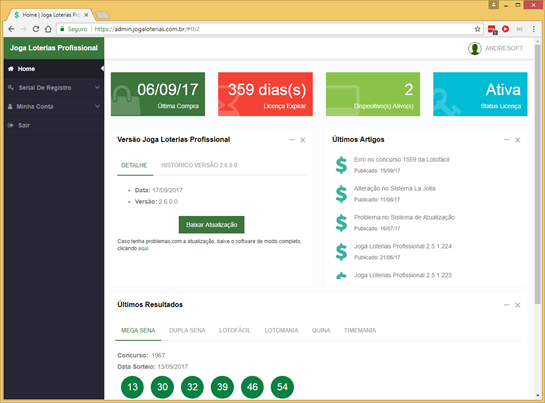Viewport: 545px width, 403px height.
Task: Close the Últimos Resultados panel
Action: [518, 305]
